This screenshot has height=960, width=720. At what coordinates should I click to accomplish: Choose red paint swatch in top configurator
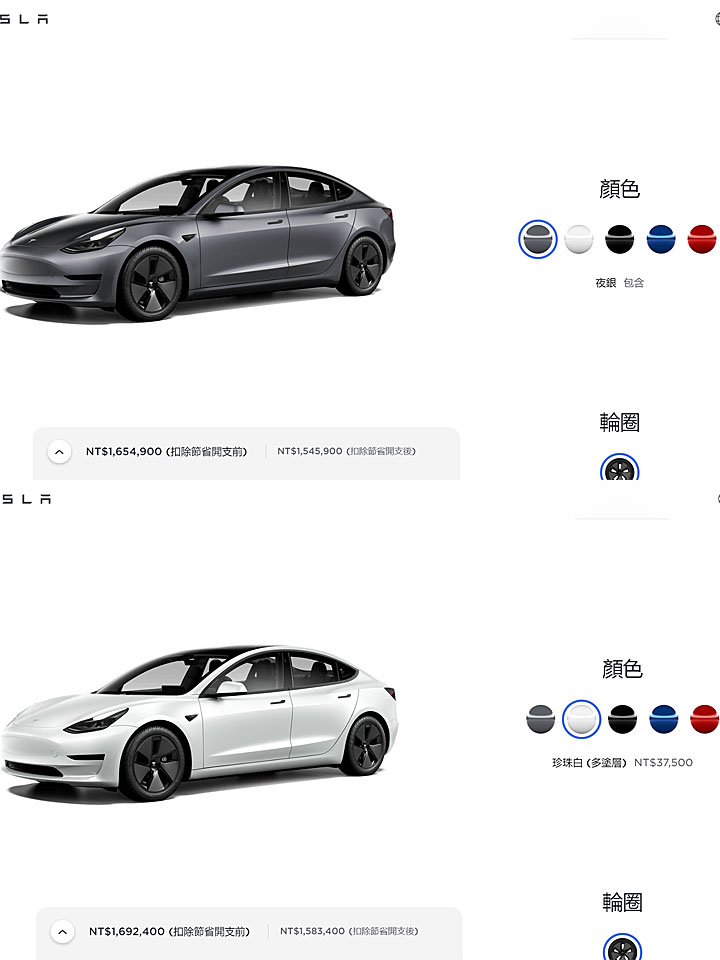point(702,239)
